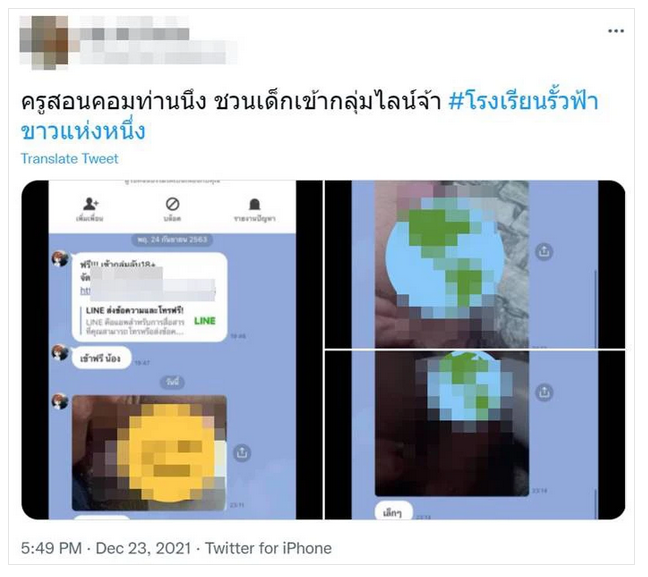Click share icon beside bottom-right globe photo
Viewport: 648px width, 577px height.
pos(544,392)
